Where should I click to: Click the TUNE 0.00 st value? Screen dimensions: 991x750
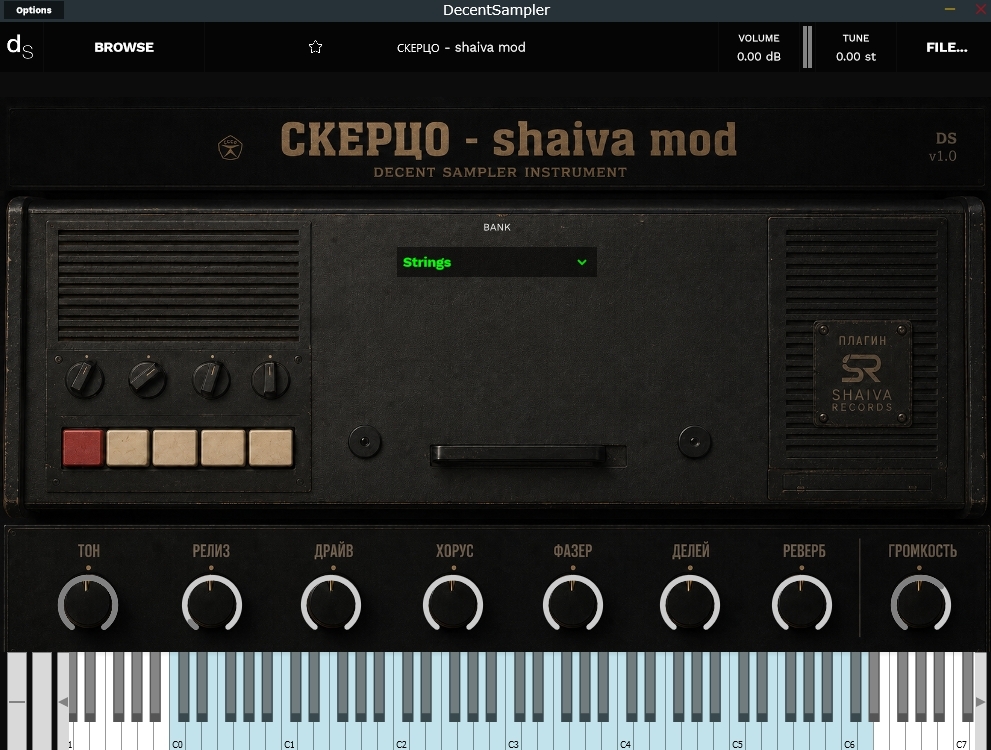click(x=856, y=56)
